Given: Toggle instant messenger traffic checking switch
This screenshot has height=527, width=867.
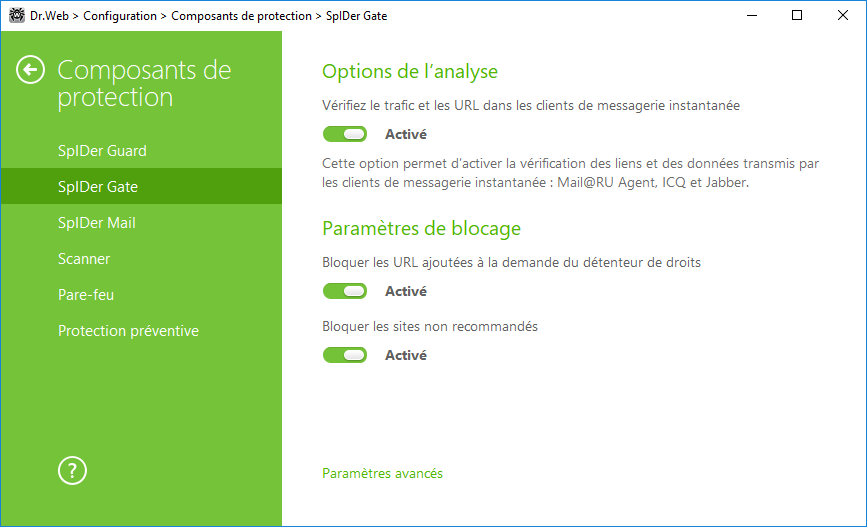Looking at the screenshot, I should click(x=345, y=134).
